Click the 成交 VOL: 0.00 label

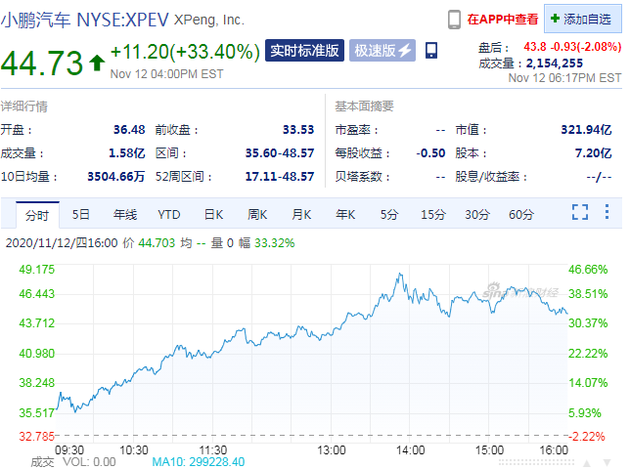pyautogui.click(x=74, y=462)
